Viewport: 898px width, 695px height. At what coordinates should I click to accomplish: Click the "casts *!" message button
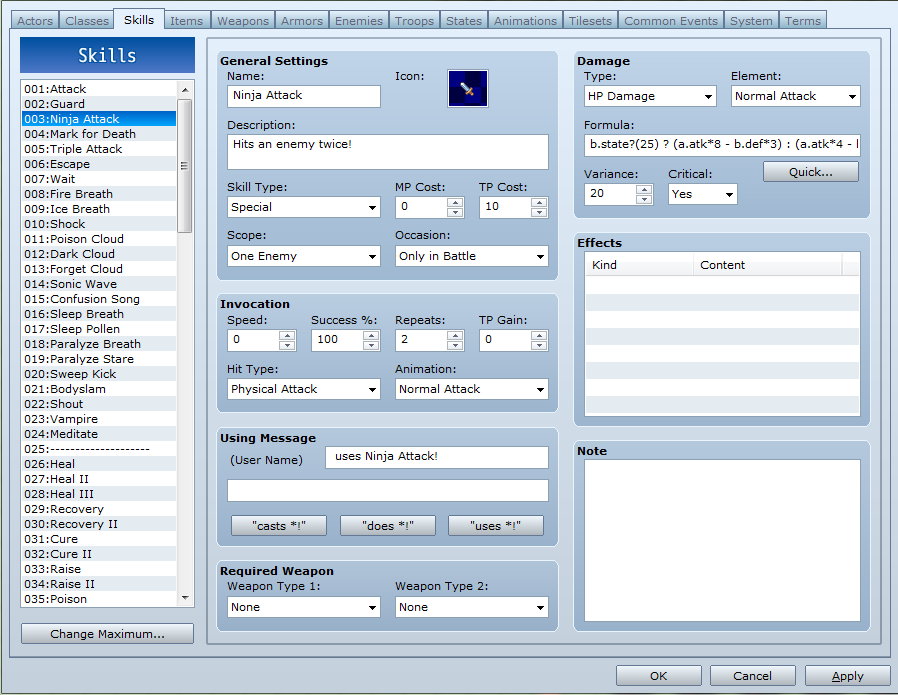(279, 526)
